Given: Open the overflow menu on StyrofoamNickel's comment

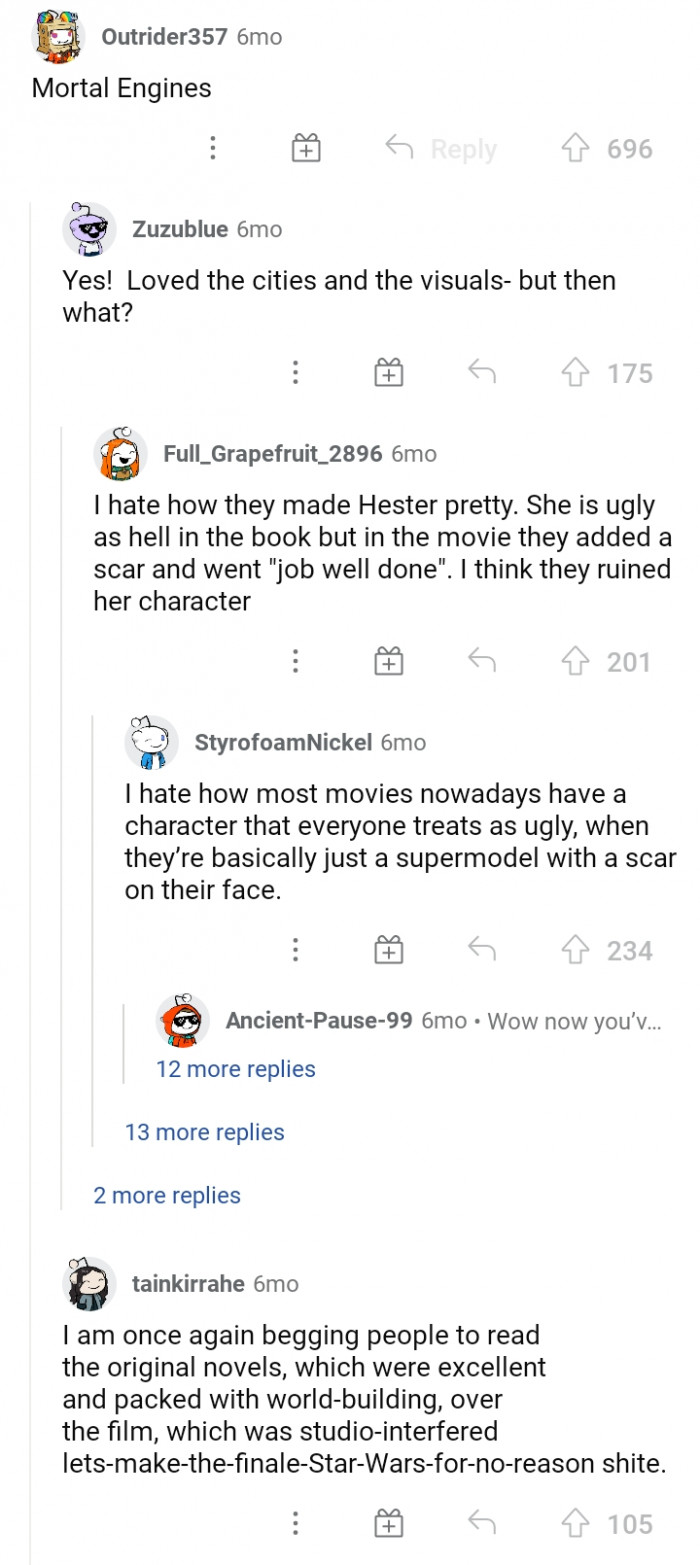Looking at the screenshot, I should tap(295, 950).
